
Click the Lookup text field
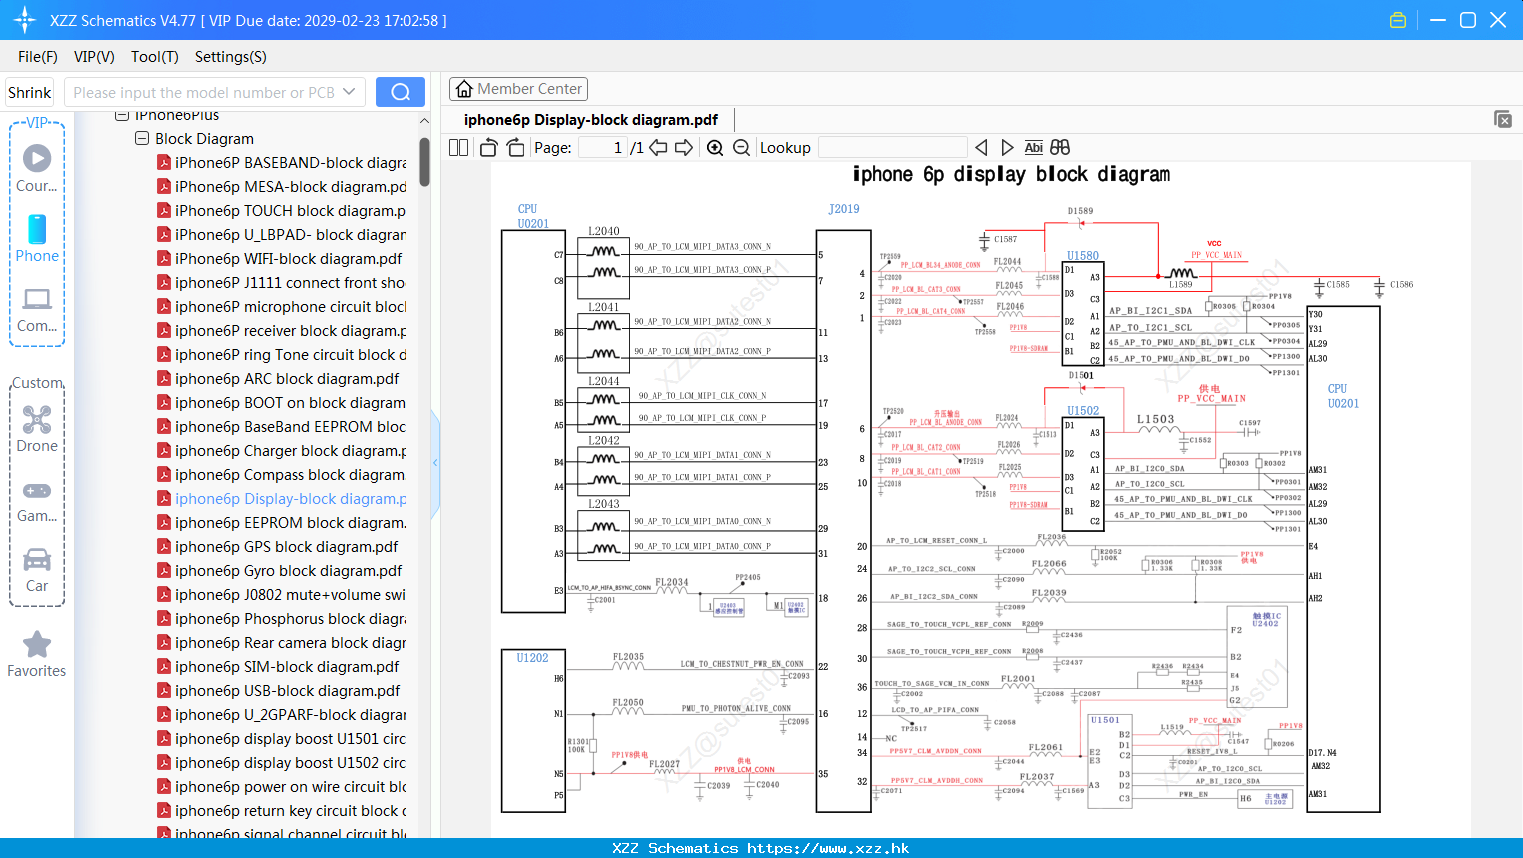(892, 147)
